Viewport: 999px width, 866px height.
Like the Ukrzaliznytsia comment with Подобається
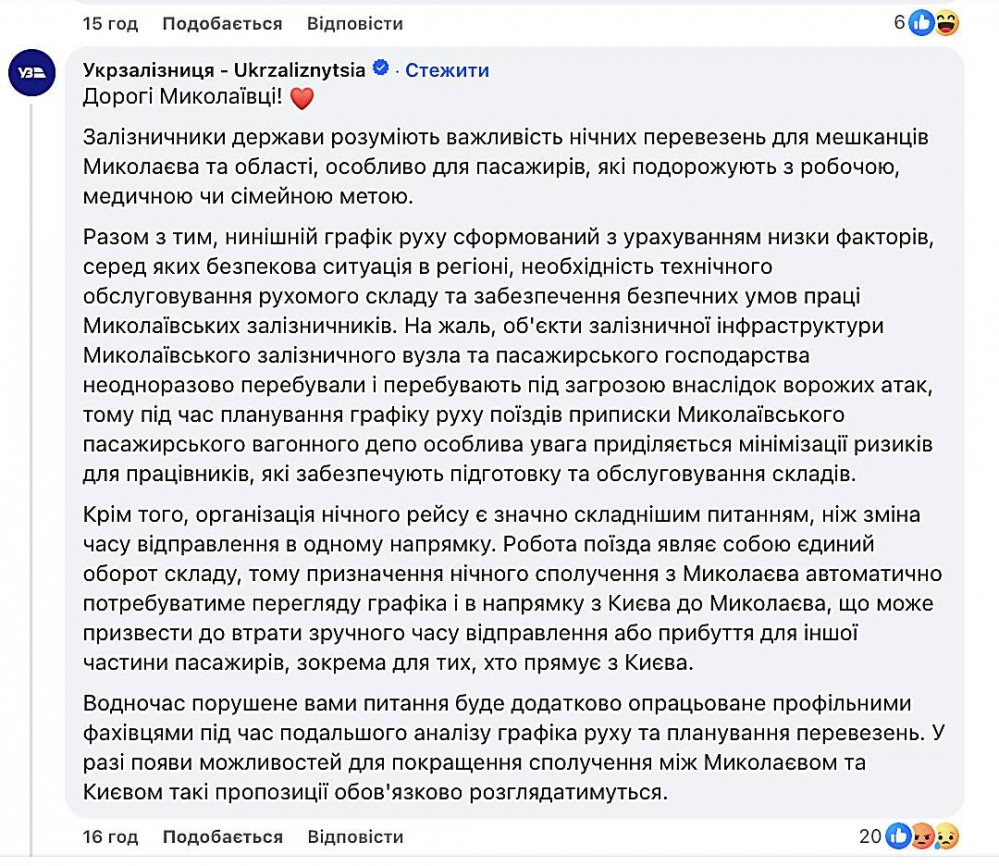222,837
